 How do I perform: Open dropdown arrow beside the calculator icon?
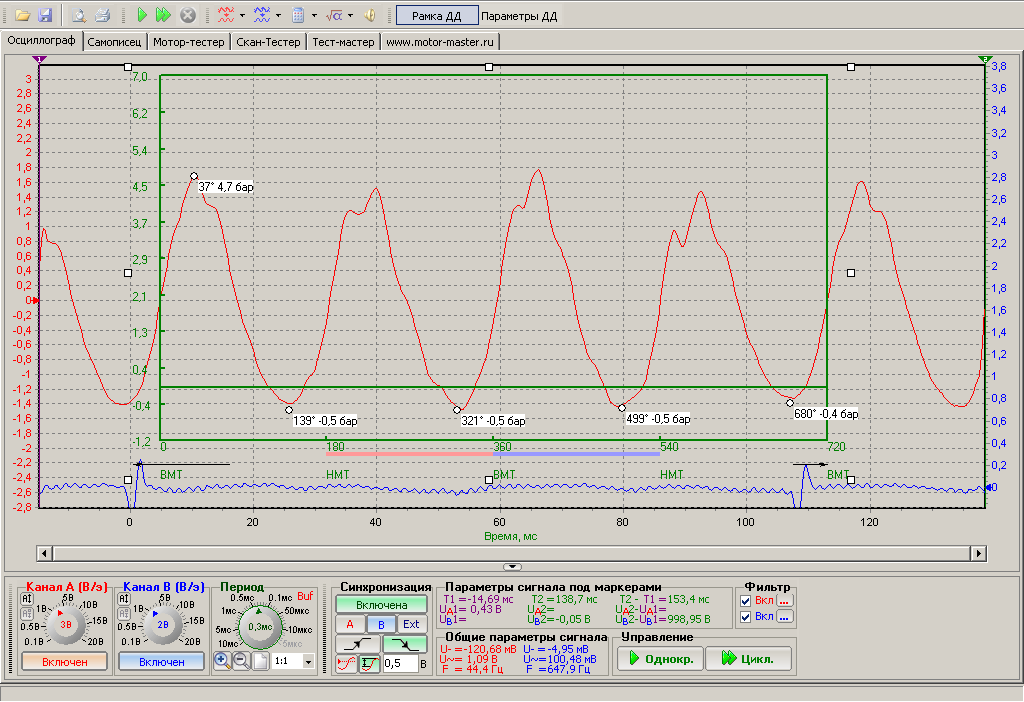[x=314, y=15]
